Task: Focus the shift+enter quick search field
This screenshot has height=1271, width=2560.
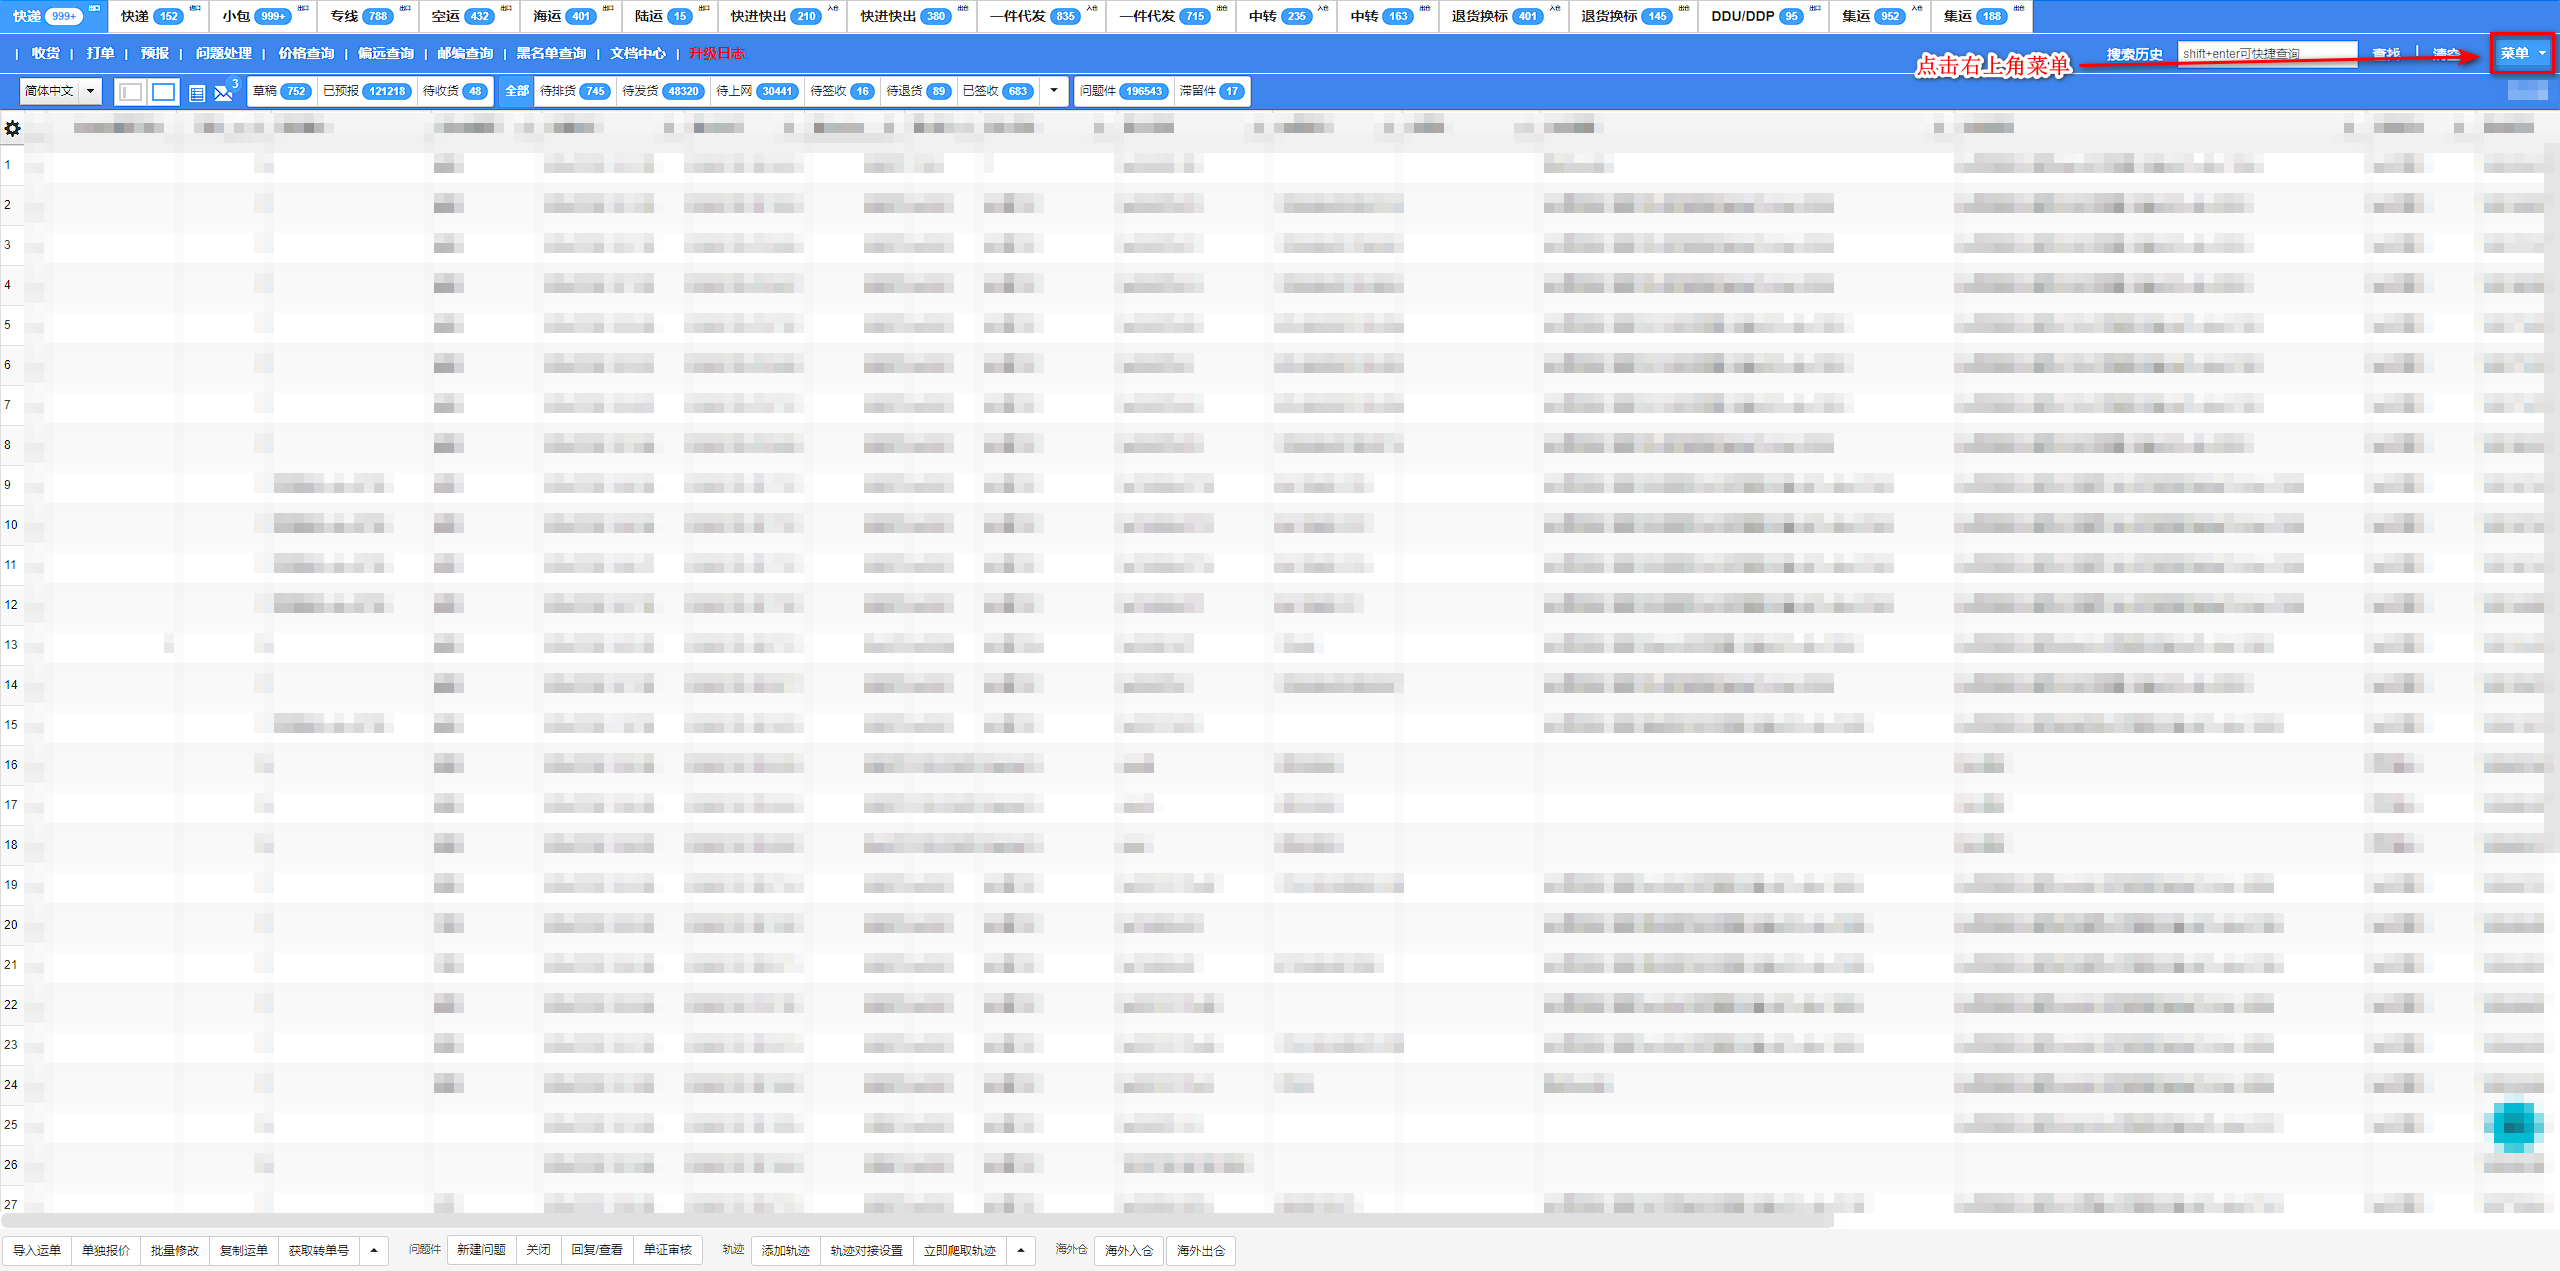Action: 2267,53
